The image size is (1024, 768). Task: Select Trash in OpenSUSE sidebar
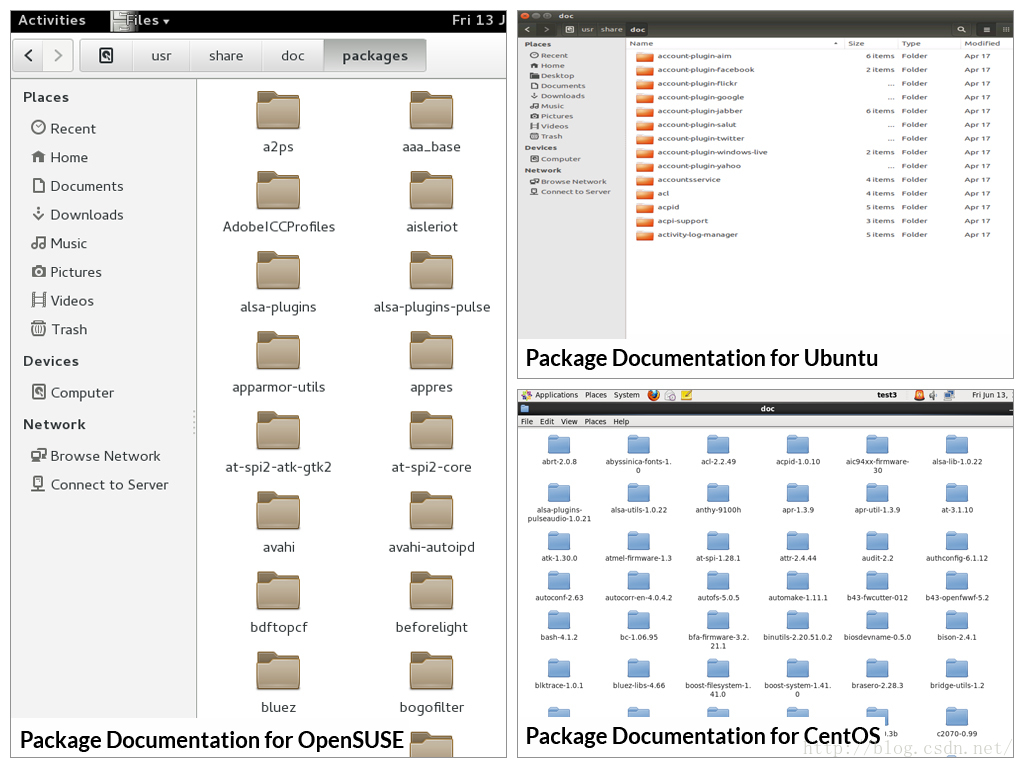click(59, 329)
